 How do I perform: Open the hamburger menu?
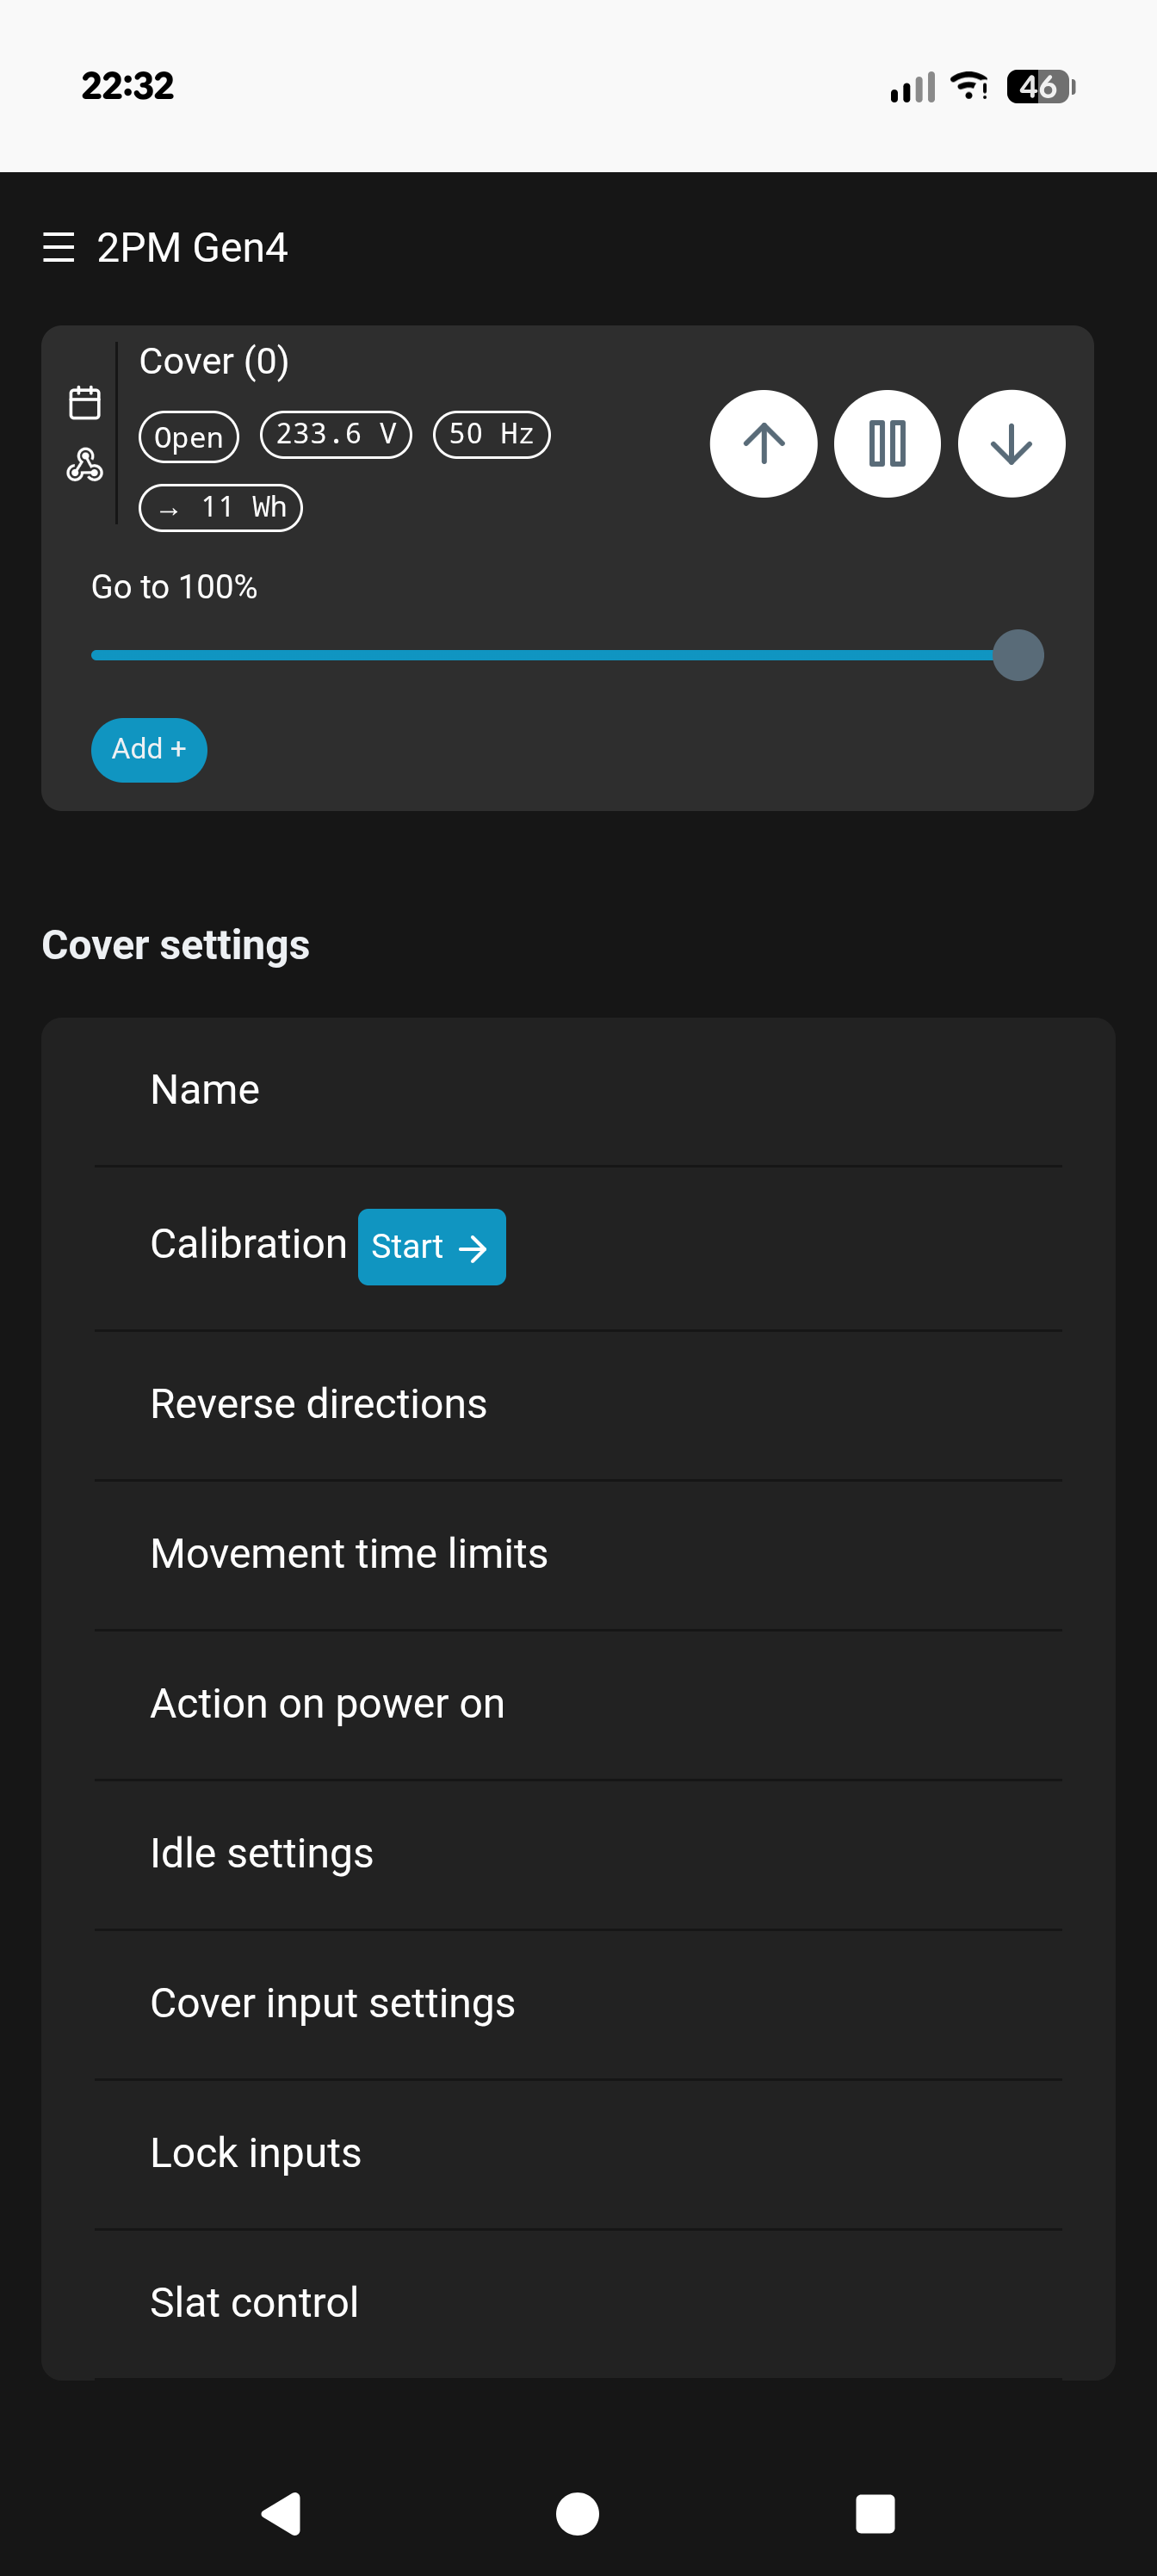coord(59,247)
